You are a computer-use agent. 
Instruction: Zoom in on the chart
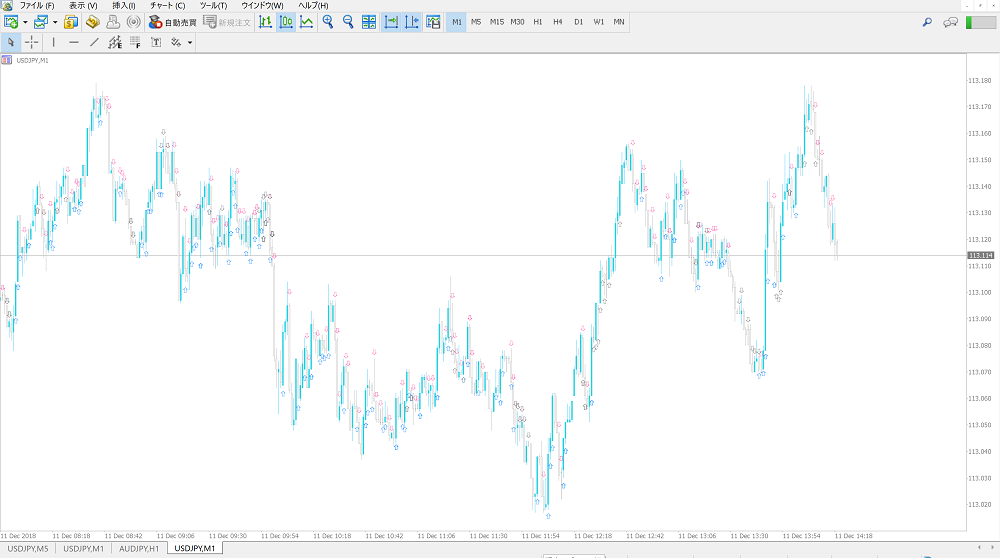327,21
